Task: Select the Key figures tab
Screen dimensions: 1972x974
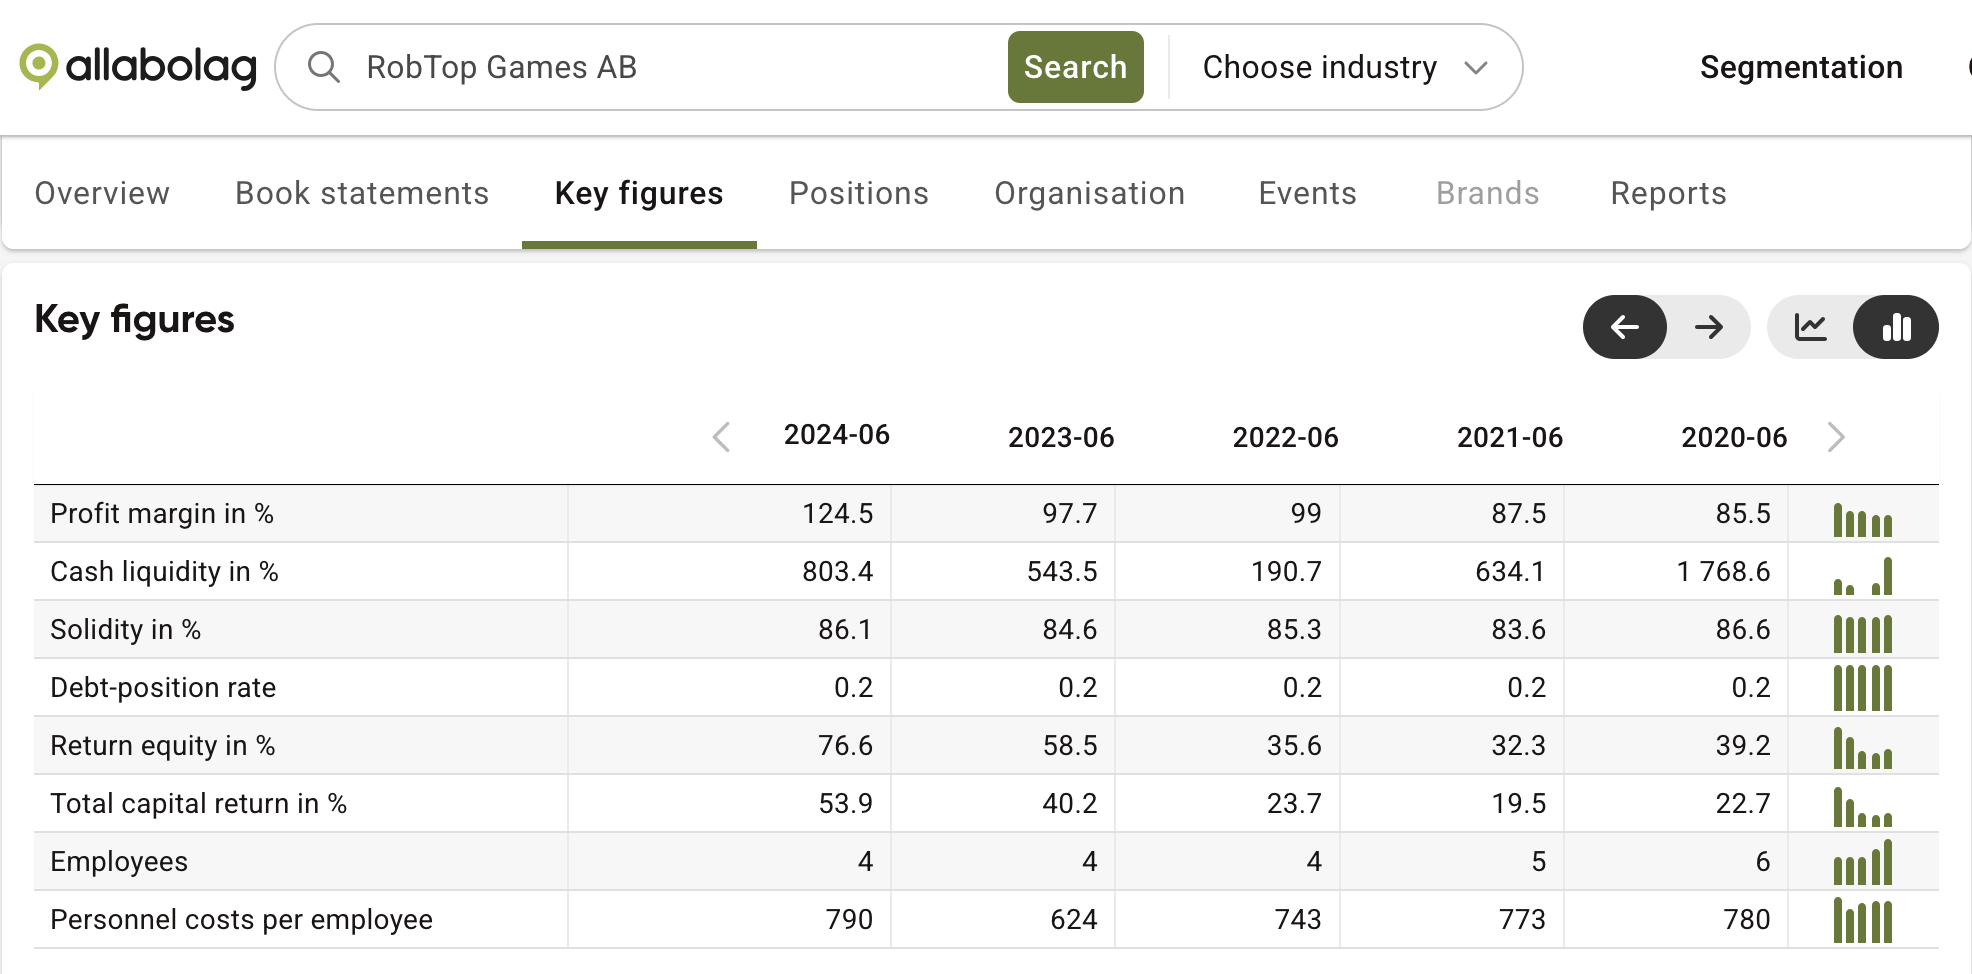Action: (639, 193)
